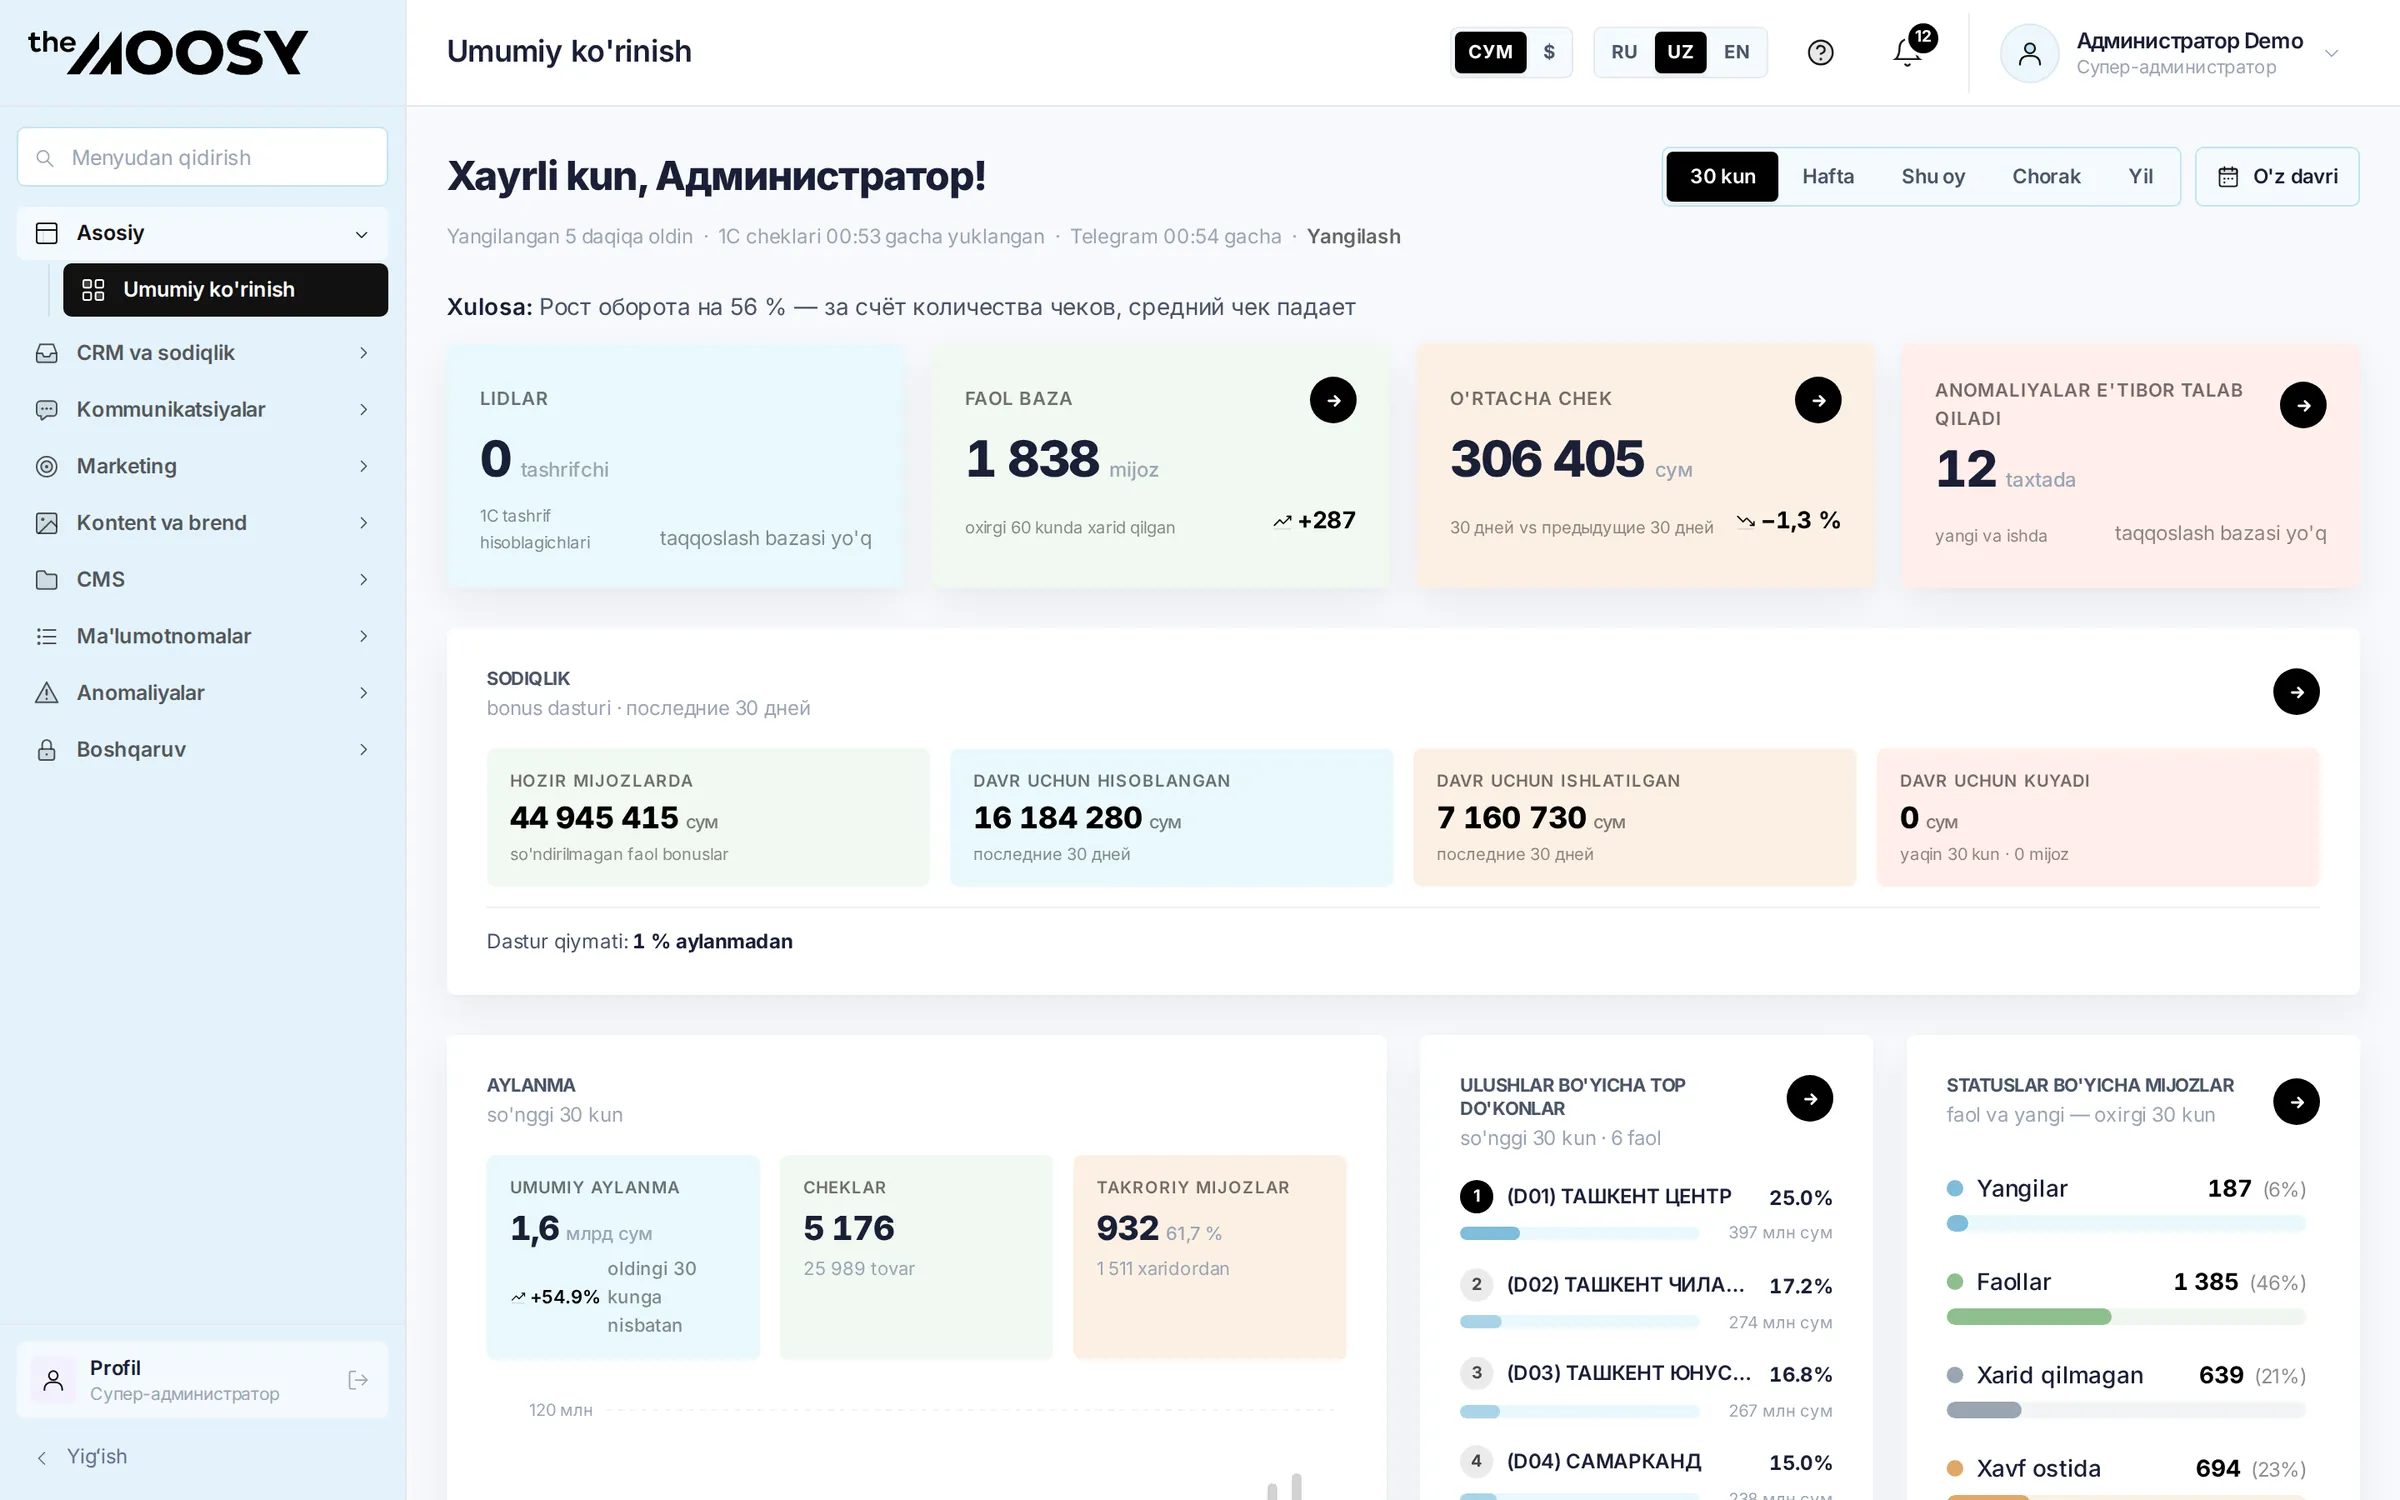Image resolution: width=2400 pixels, height=1500 pixels.
Task: Select the Hafta period tab
Action: click(x=1828, y=177)
